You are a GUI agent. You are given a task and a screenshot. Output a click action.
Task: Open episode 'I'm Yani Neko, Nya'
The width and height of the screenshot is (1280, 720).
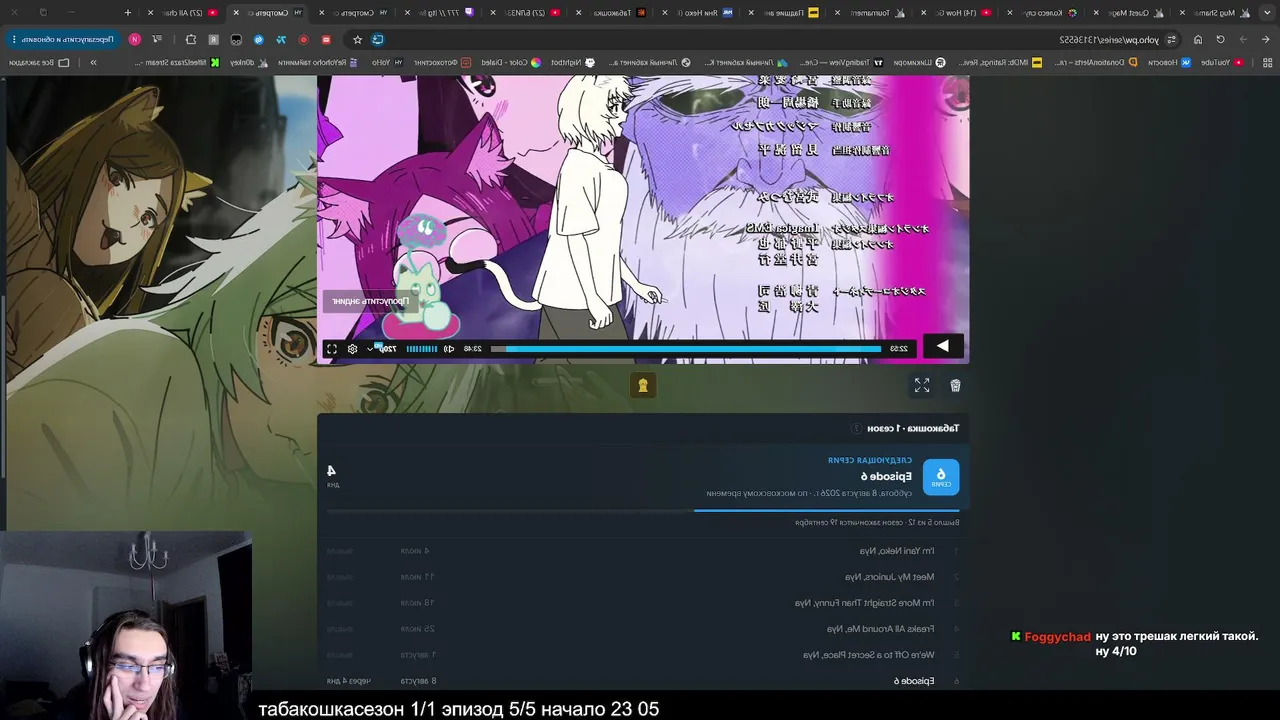(x=897, y=551)
